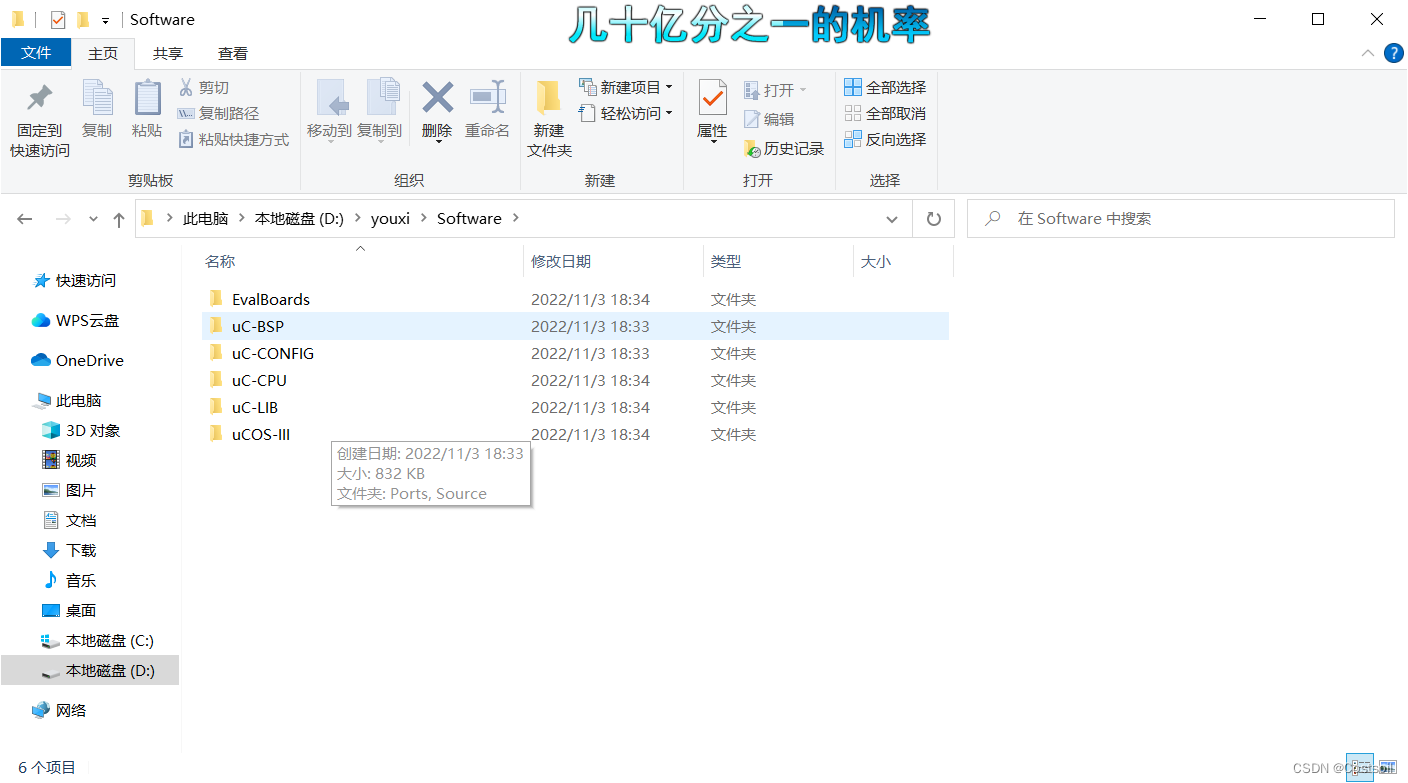Open recent locations dropdown arrow

[x=94, y=219]
